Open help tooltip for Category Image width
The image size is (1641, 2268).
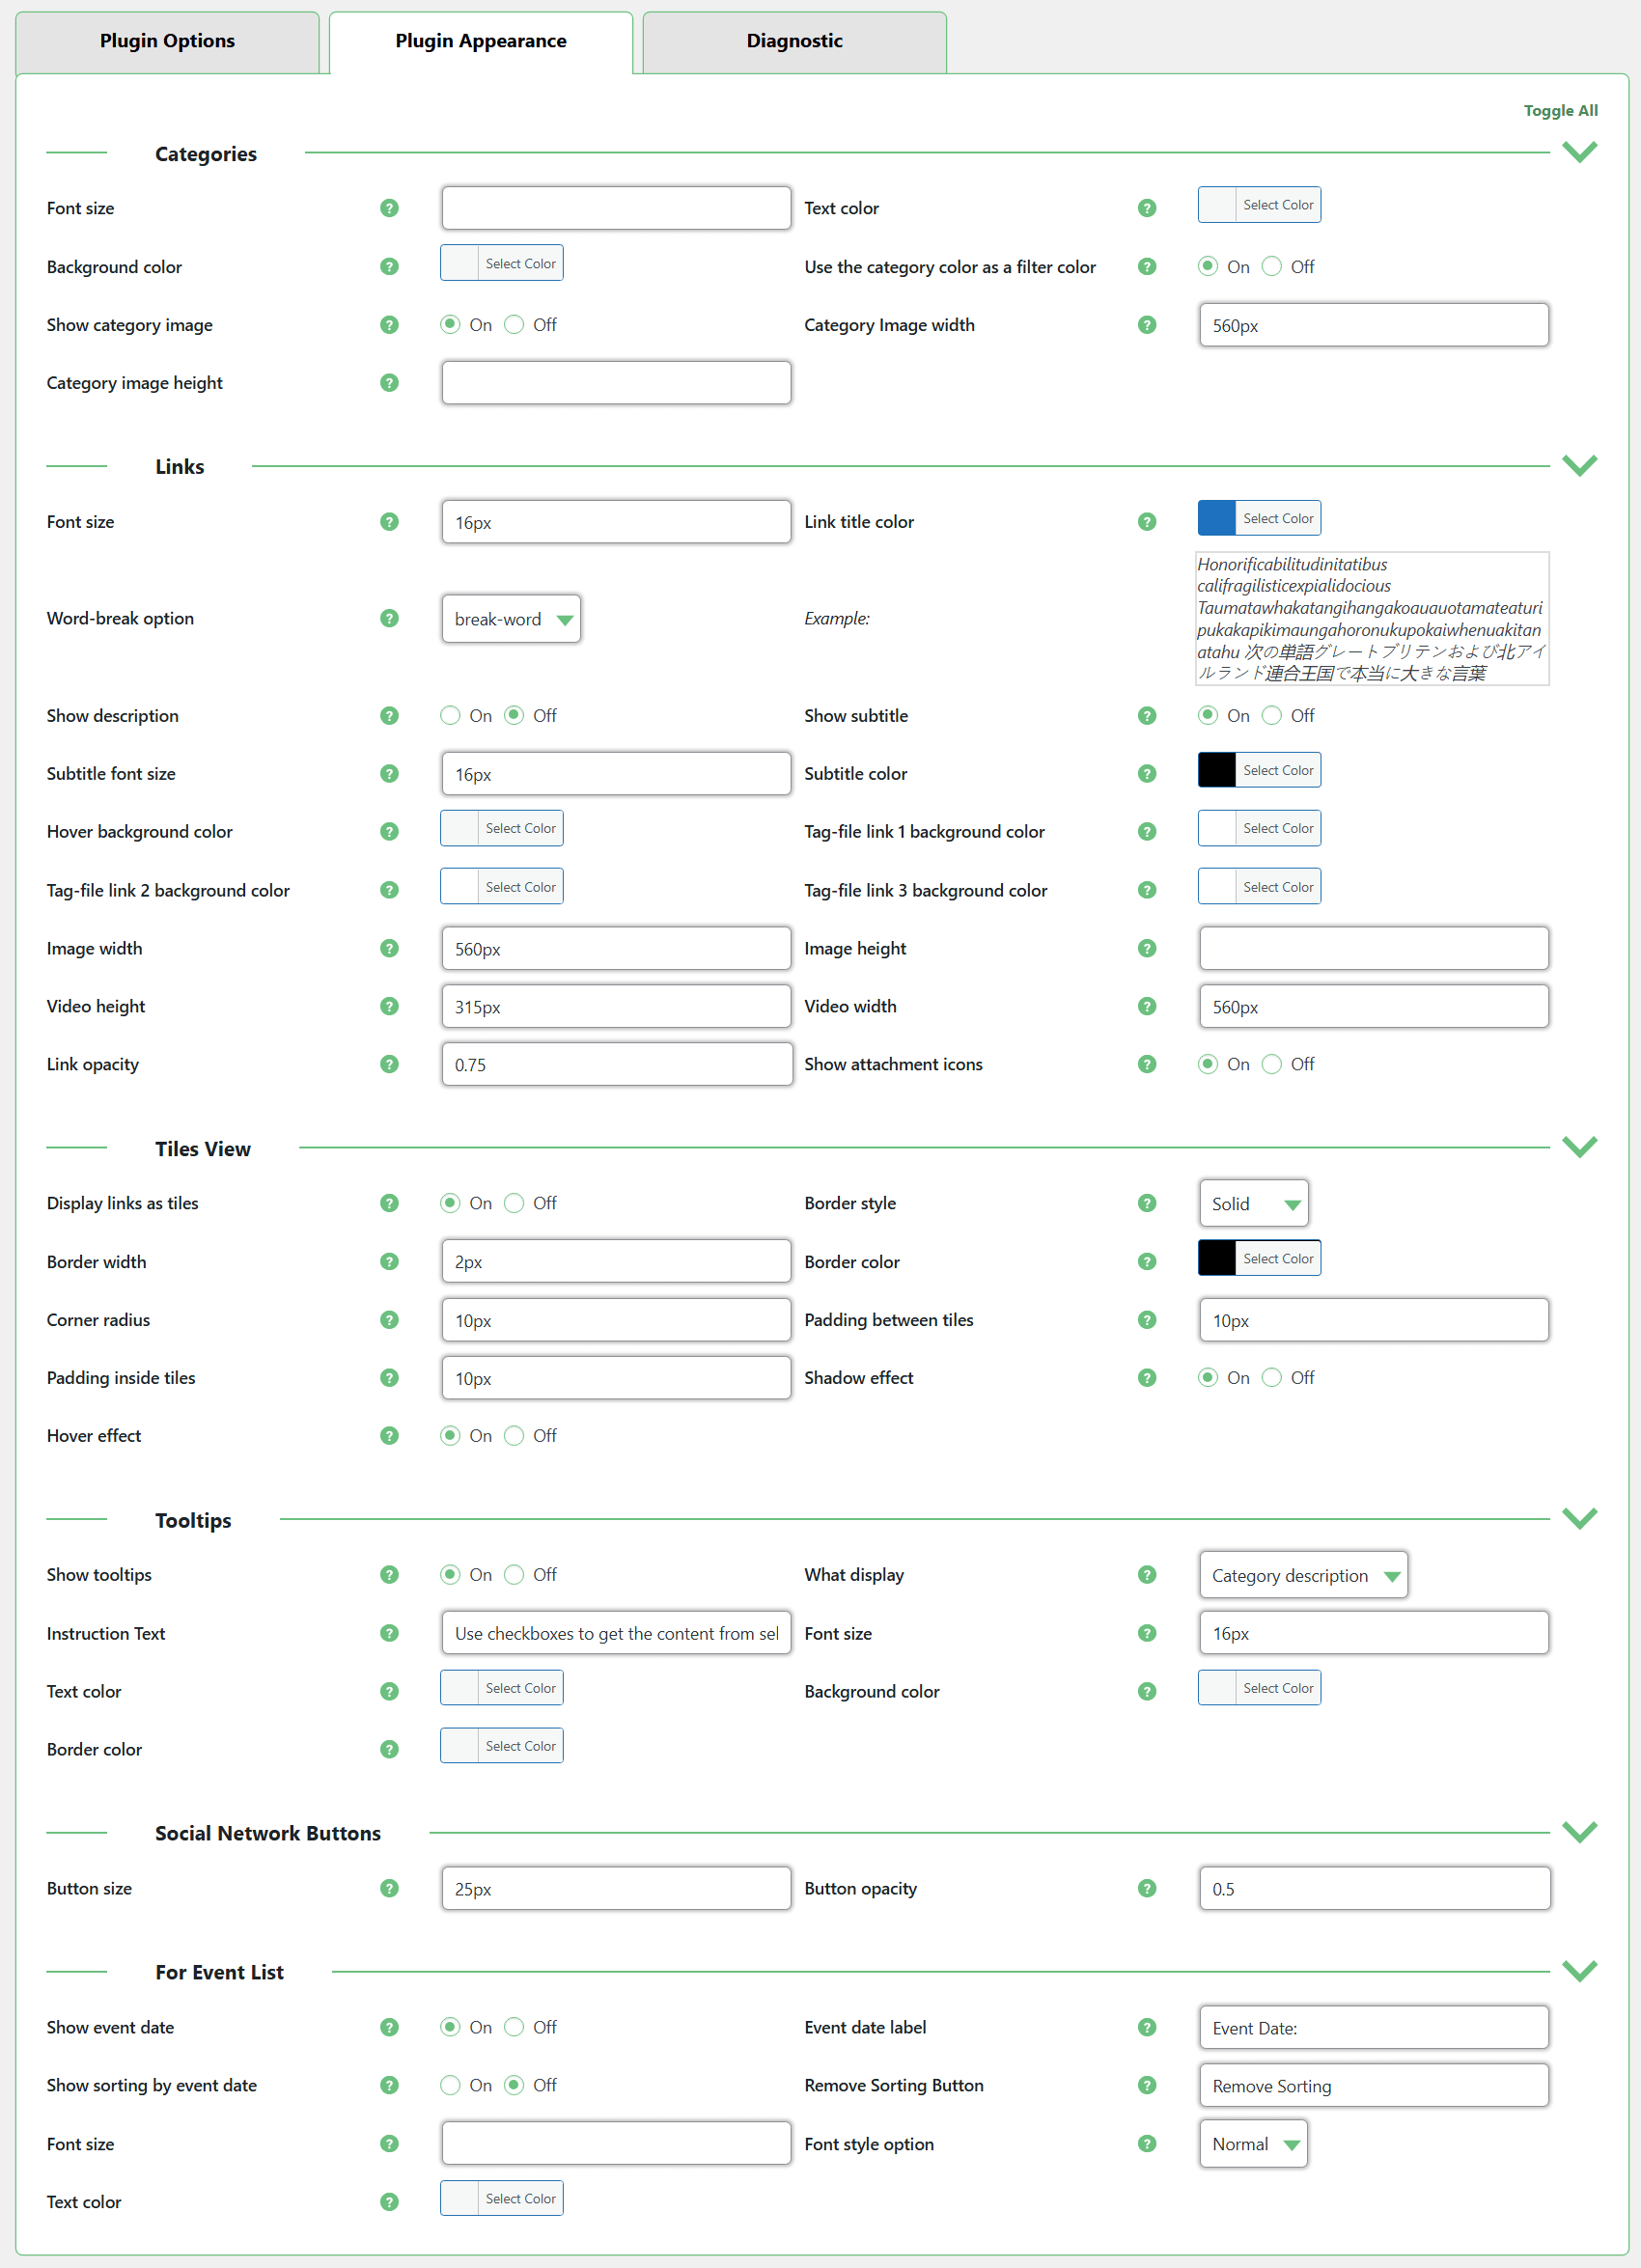pos(1146,325)
